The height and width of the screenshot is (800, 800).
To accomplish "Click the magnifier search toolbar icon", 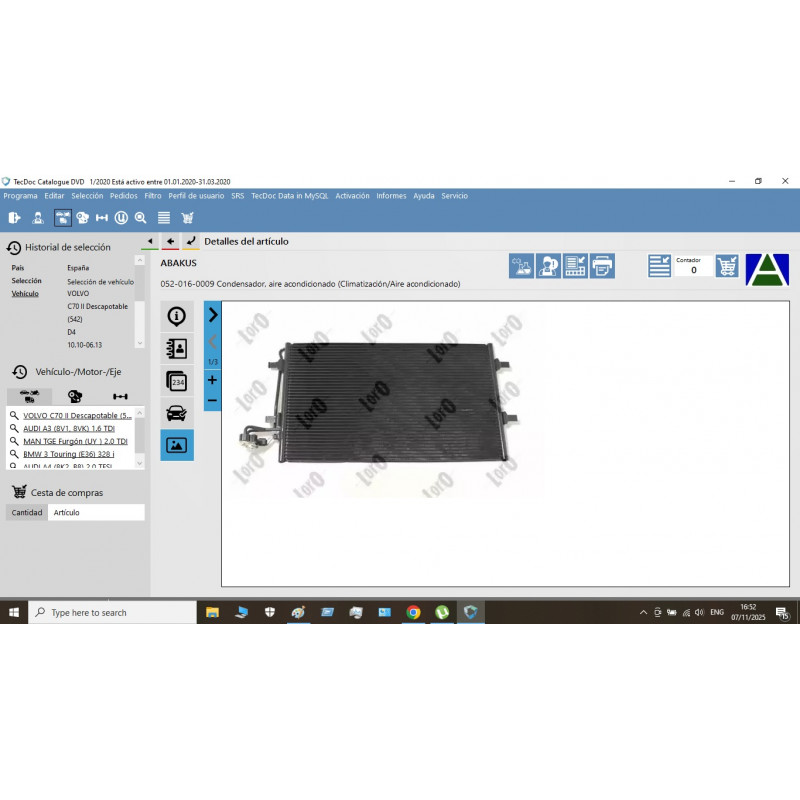I will (141, 217).
